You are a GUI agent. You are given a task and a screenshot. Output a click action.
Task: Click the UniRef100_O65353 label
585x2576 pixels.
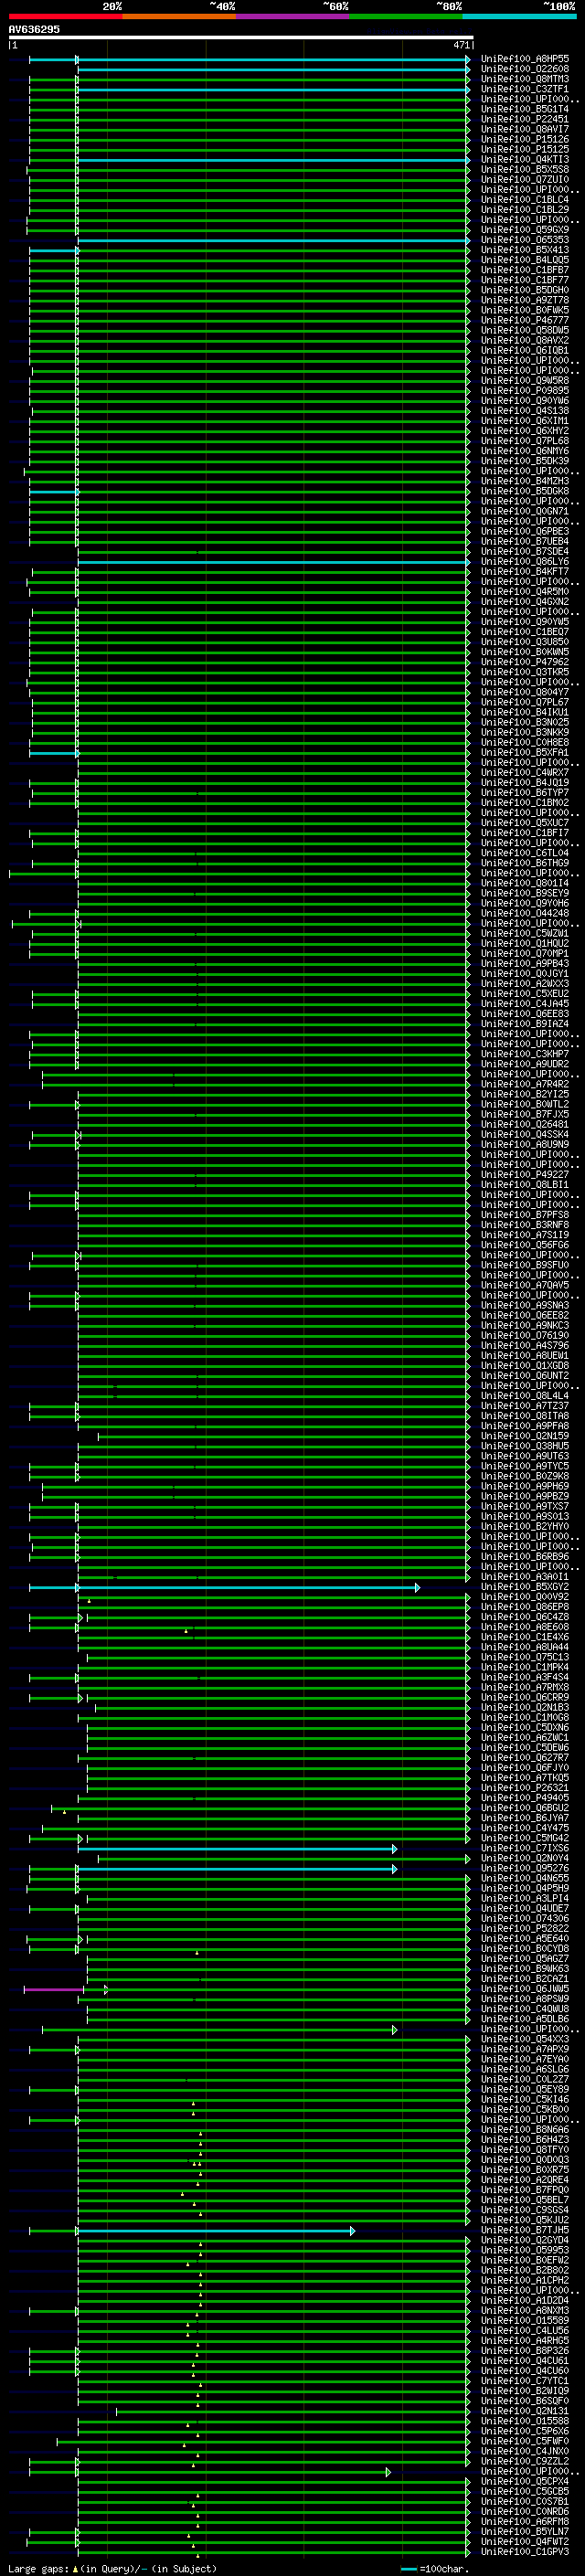click(x=525, y=240)
